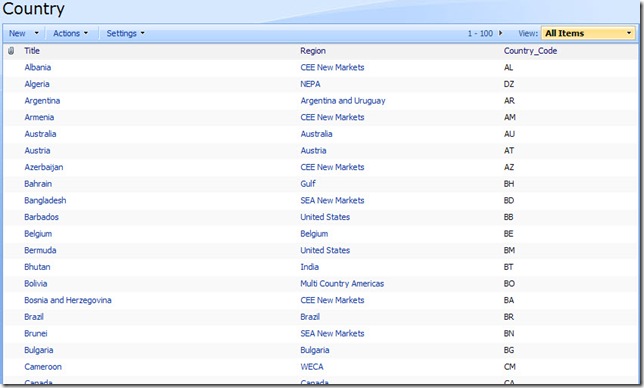Open the Brazil title link
Image resolution: width=644 pixels, height=388 pixels.
pyautogui.click(x=34, y=317)
